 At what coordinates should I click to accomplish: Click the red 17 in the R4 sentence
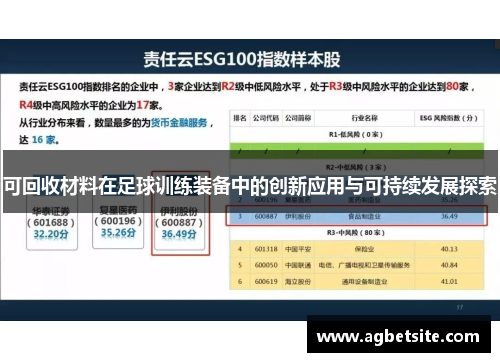pyautogui.click(x=143, y=105)
